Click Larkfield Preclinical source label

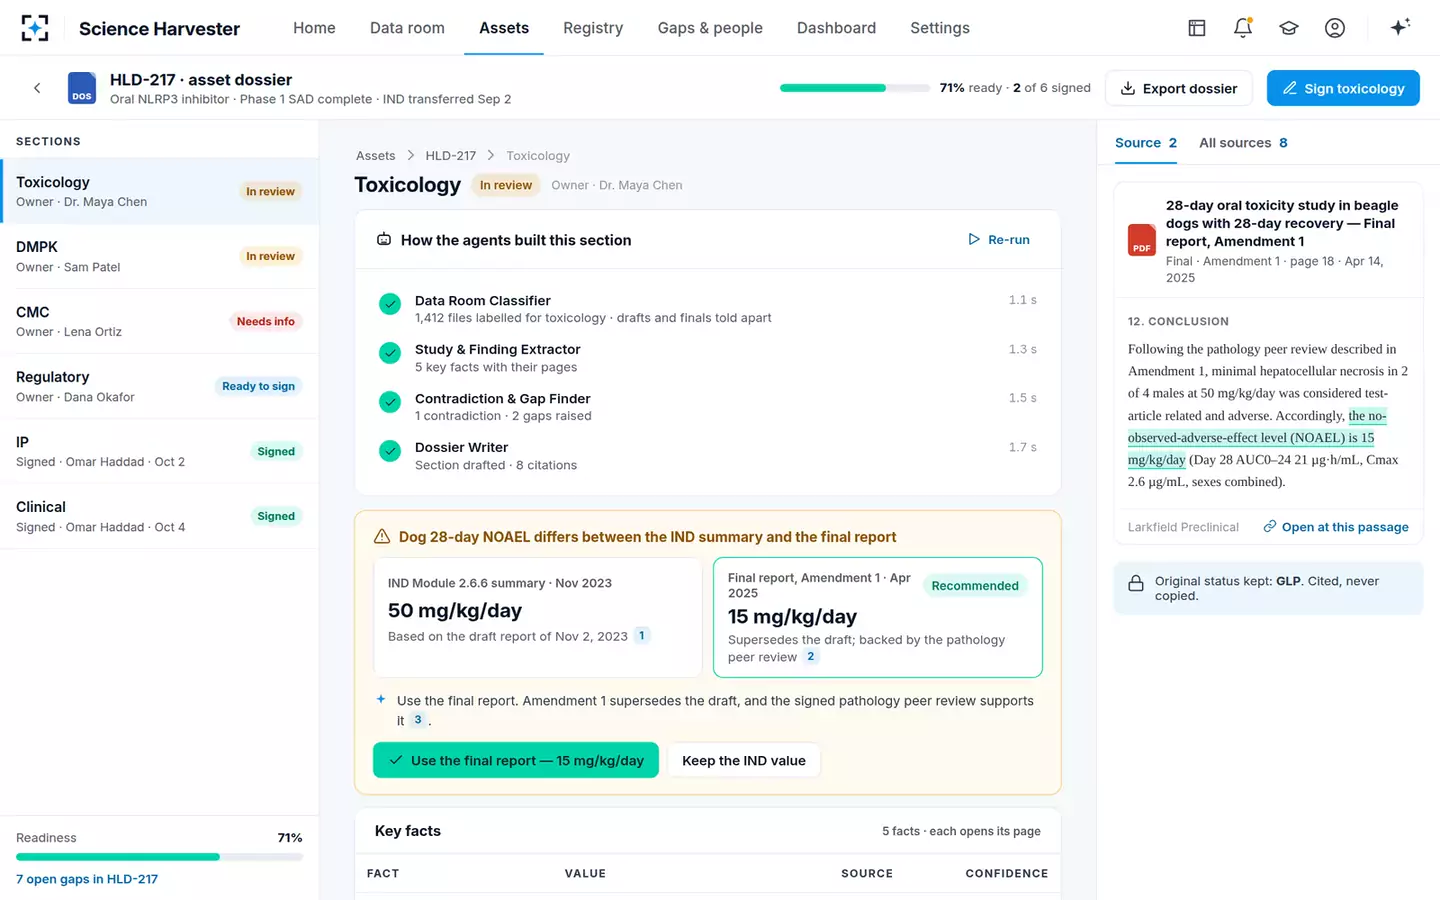(x=1183, y=527)
